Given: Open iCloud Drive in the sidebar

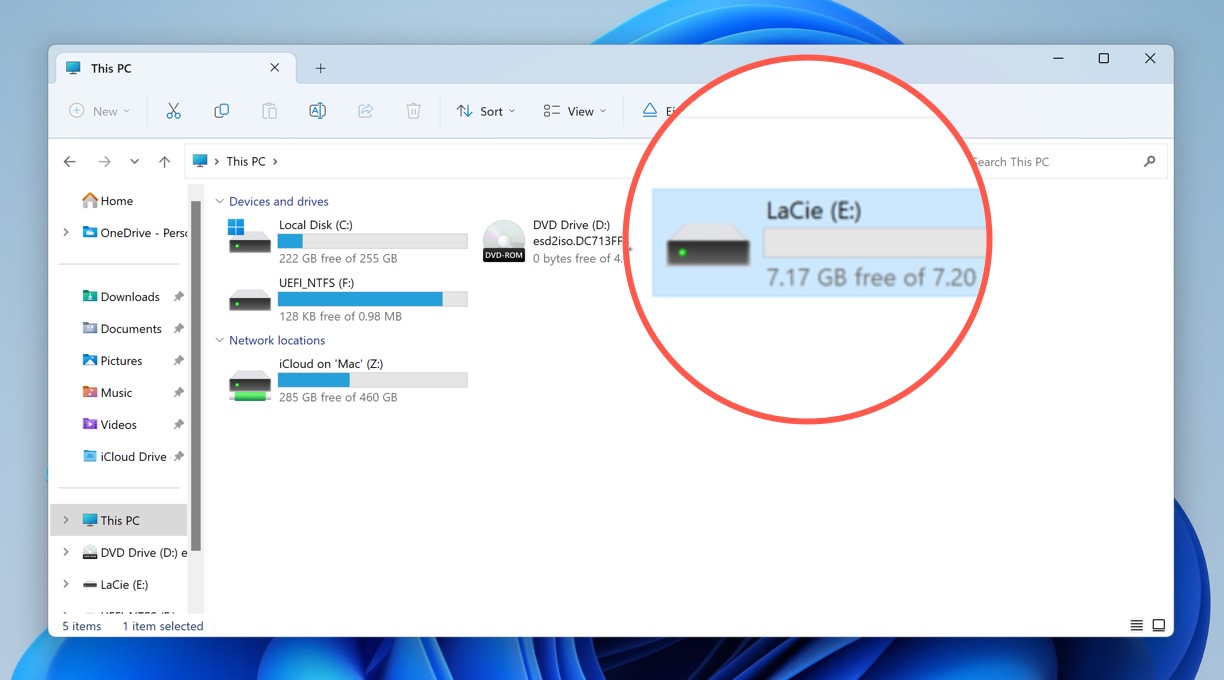Looking at the screenshot, I should pyautogui.click(x=124, y=456).
